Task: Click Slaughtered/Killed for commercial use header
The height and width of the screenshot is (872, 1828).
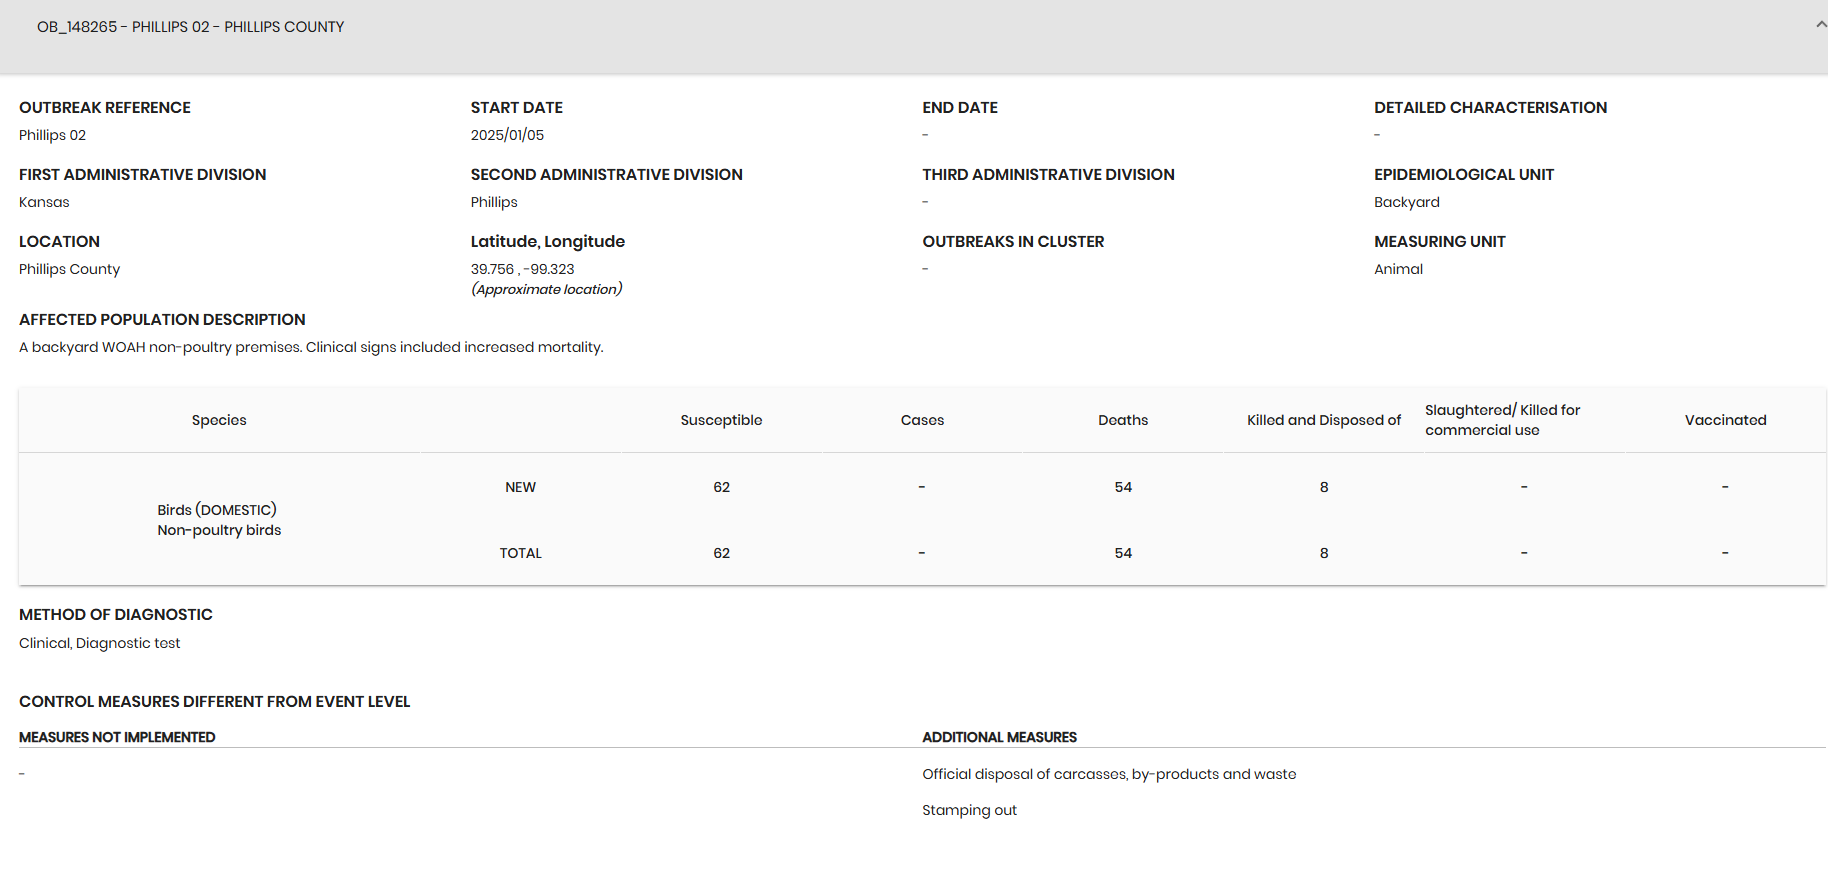Action: point(1502,420)
